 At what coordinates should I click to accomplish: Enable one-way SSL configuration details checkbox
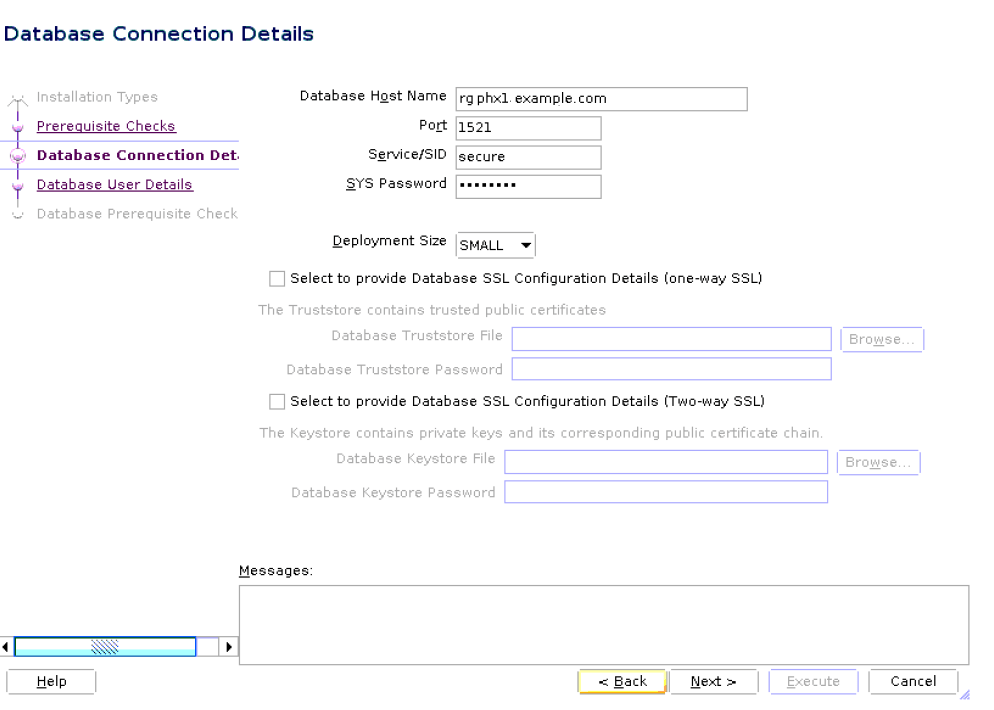tap(277, 278)
